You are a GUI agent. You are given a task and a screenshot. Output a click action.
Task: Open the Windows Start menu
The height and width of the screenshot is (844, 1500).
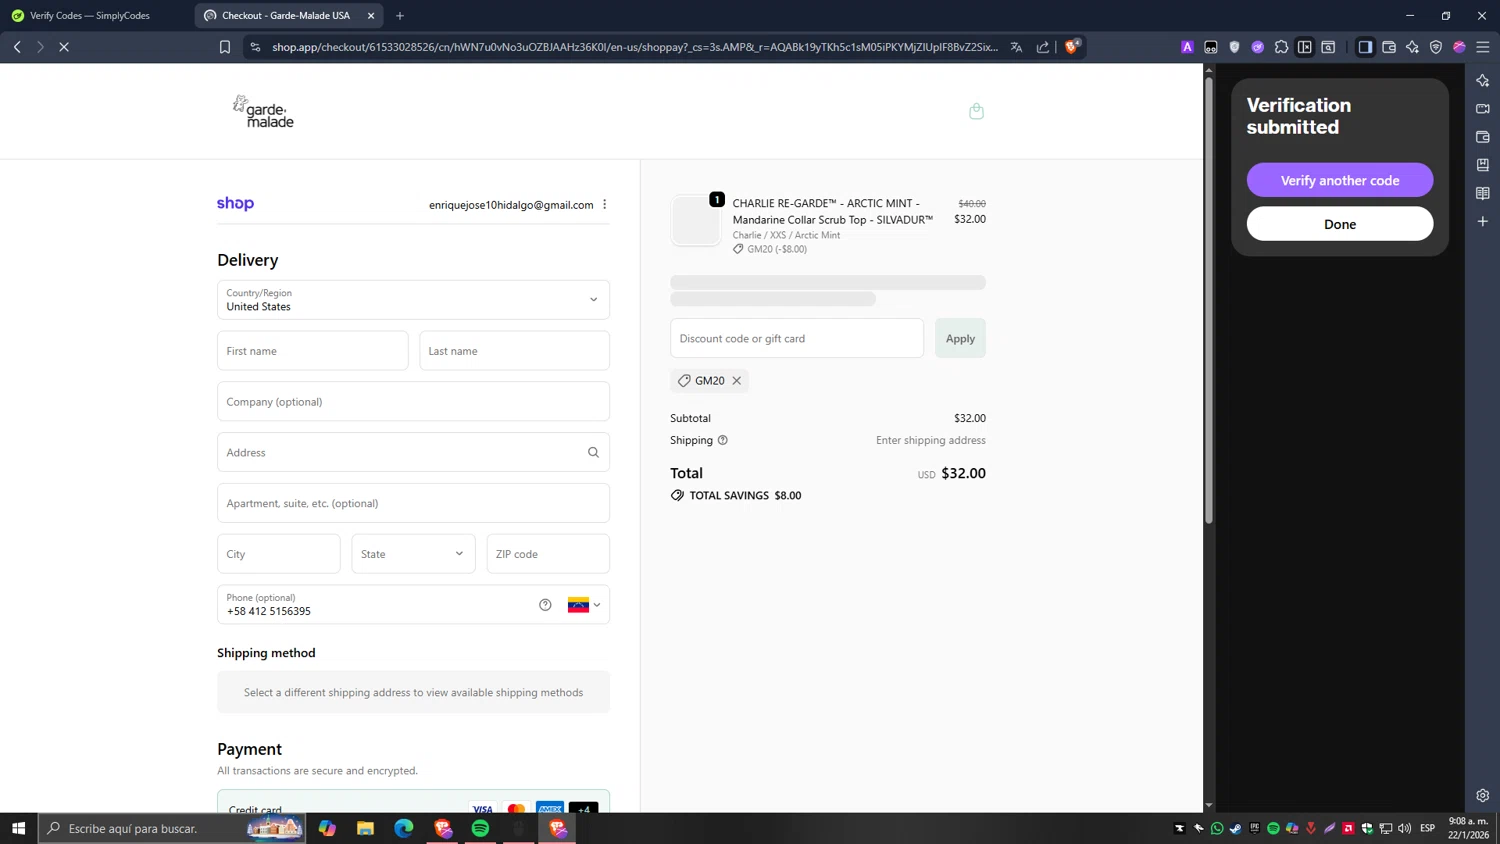[18, 828]
